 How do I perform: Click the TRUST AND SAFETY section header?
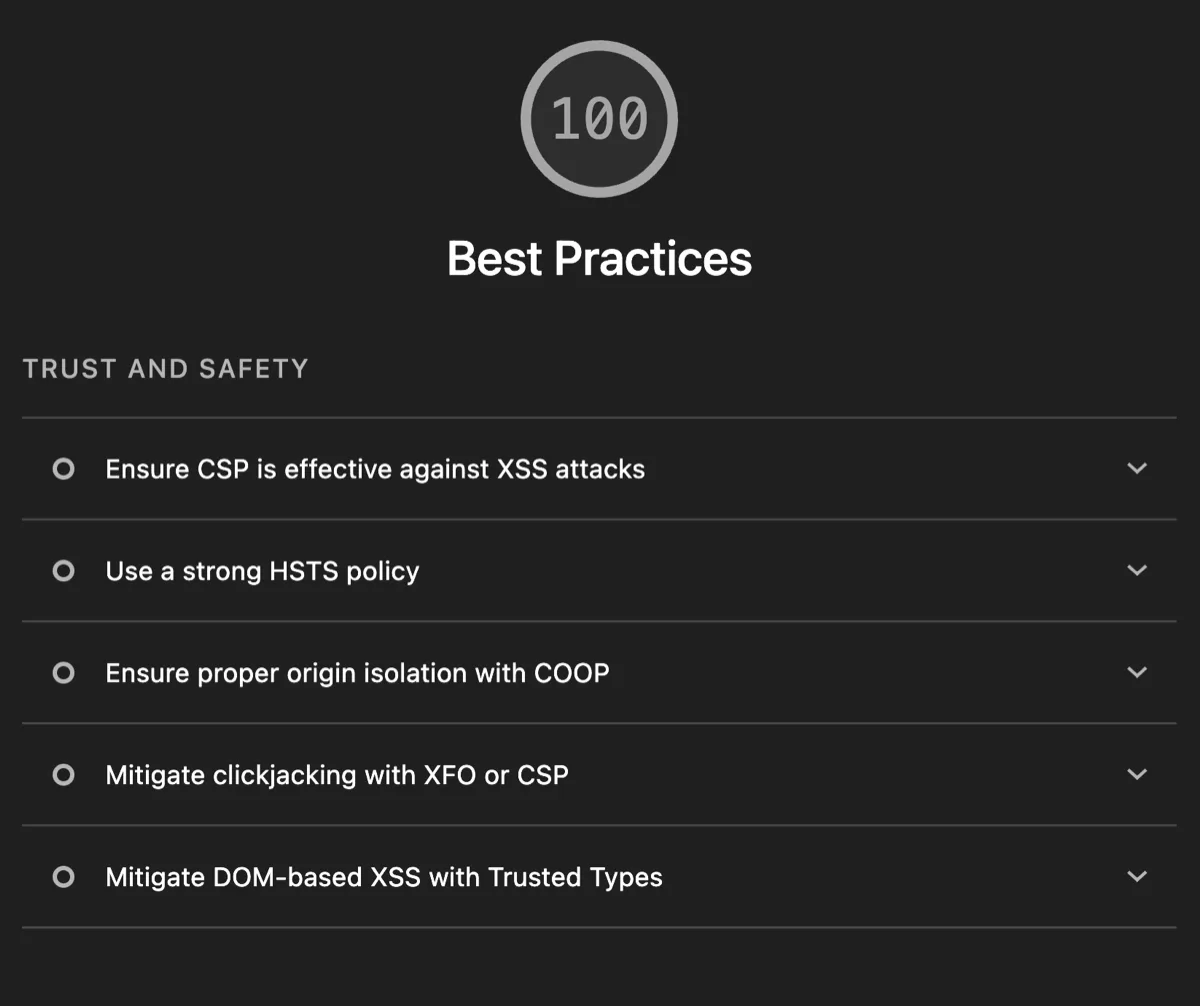point(166,368)
